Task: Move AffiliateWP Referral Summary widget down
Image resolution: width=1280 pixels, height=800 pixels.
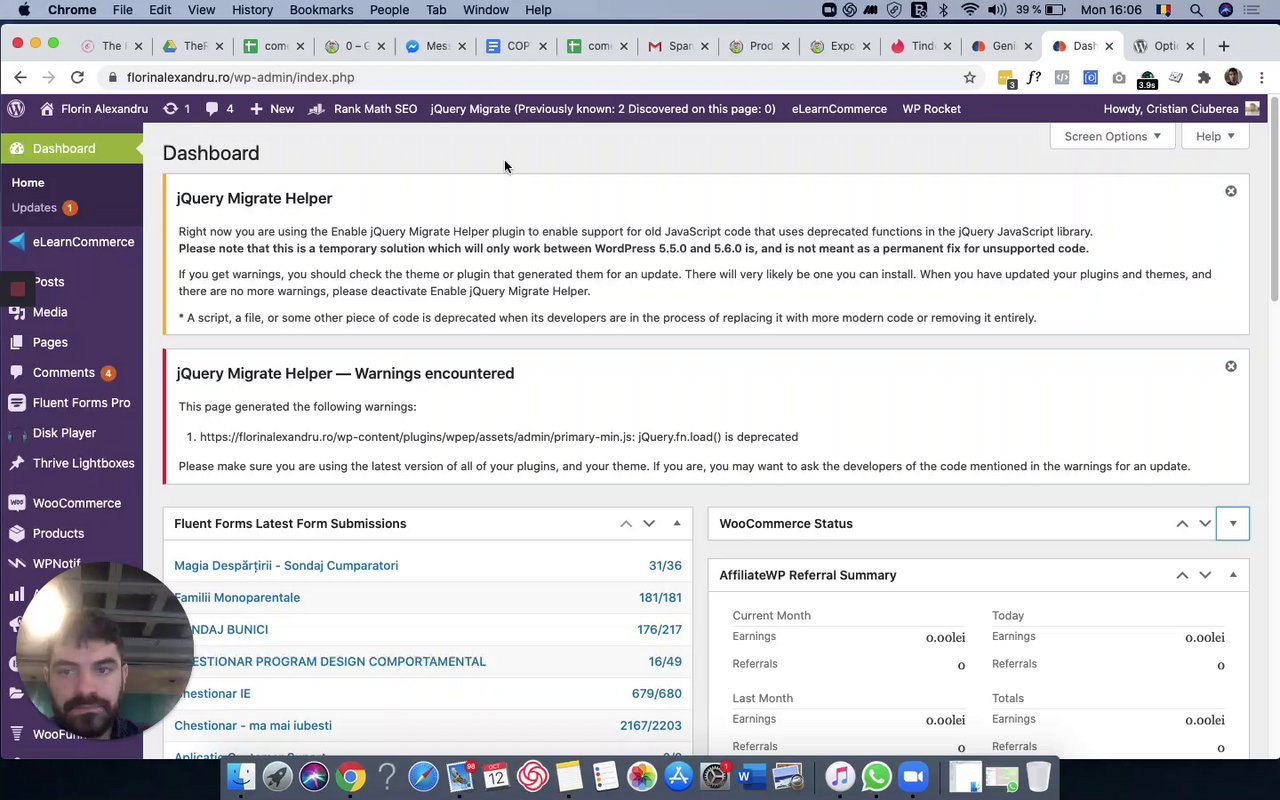Action: click(1205, 575)
